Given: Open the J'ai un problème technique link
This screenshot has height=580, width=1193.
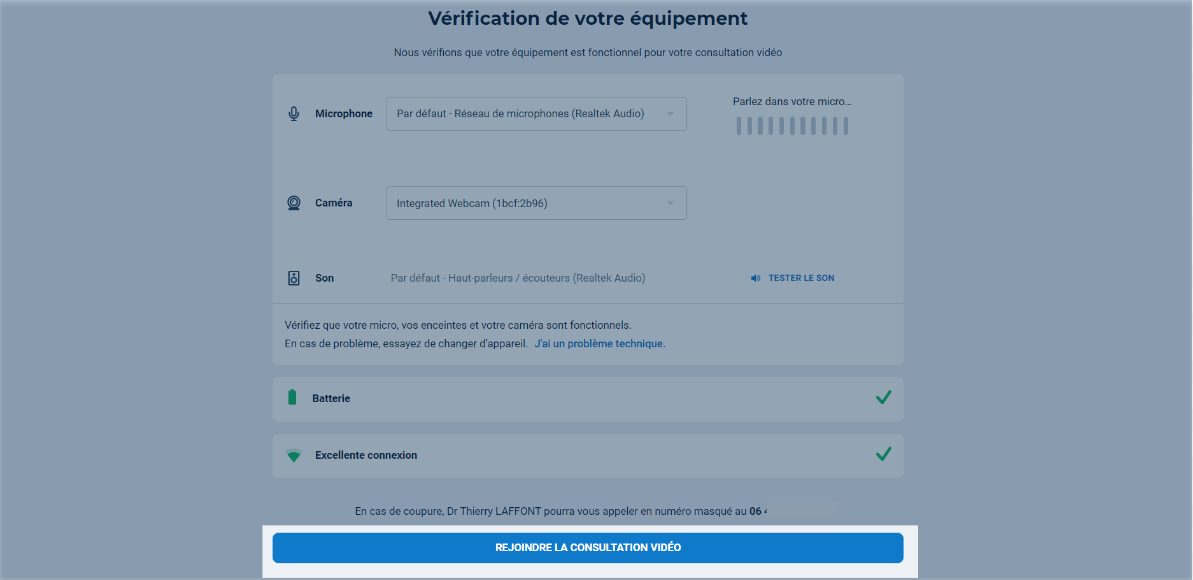Looking at the screenshot, I should tap(600, 343).
